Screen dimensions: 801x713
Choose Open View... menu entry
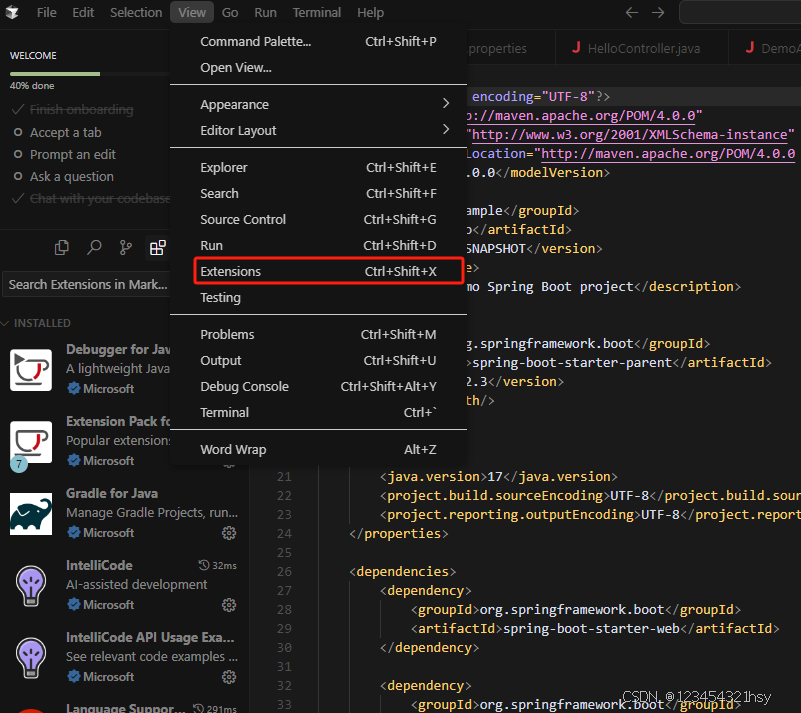318,67
